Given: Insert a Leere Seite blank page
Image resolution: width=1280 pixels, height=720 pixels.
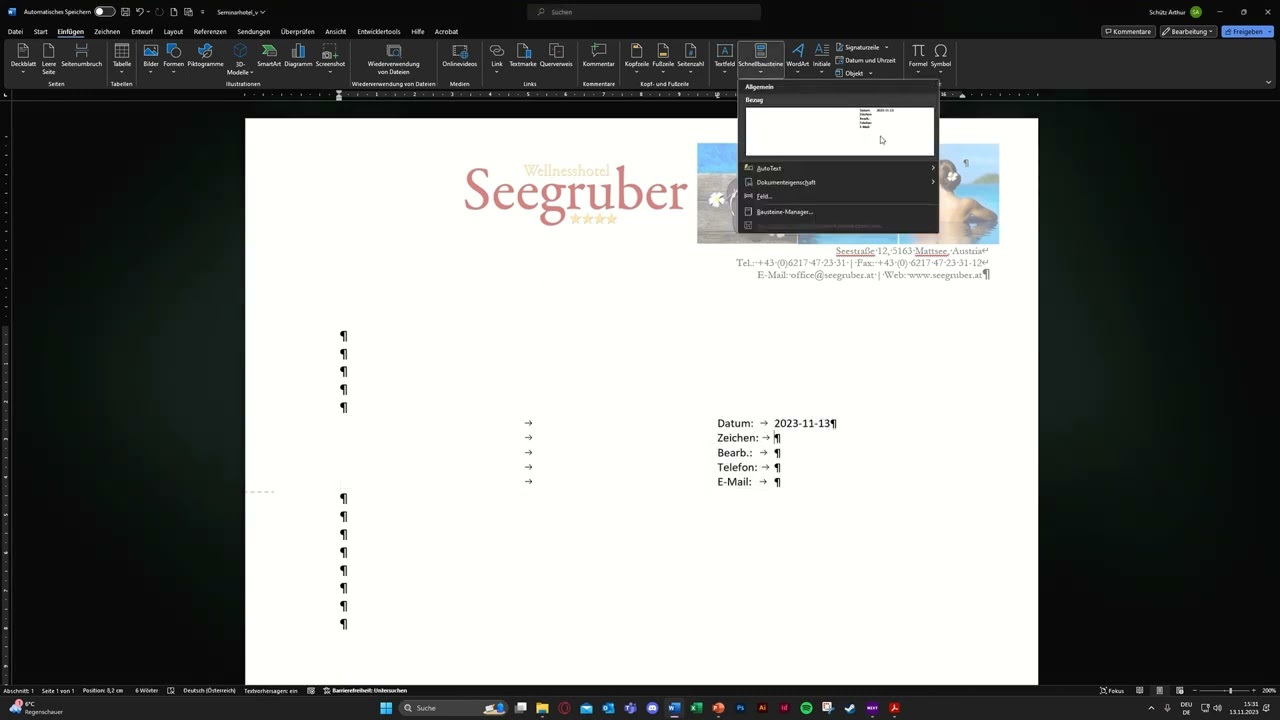Looking at the screenshot, I should (49, 58).
